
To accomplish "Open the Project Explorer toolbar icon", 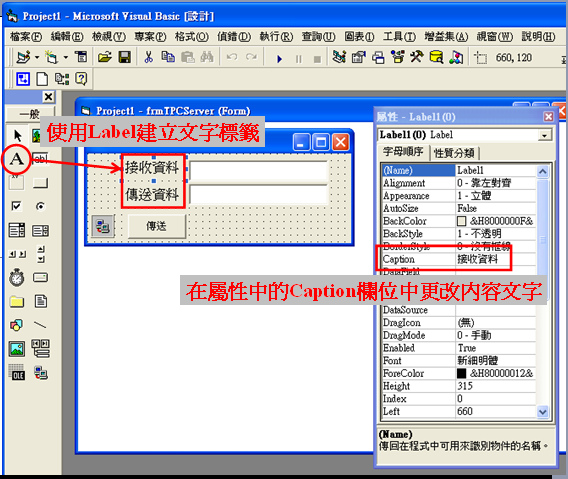I will click(x=339, y=57).
